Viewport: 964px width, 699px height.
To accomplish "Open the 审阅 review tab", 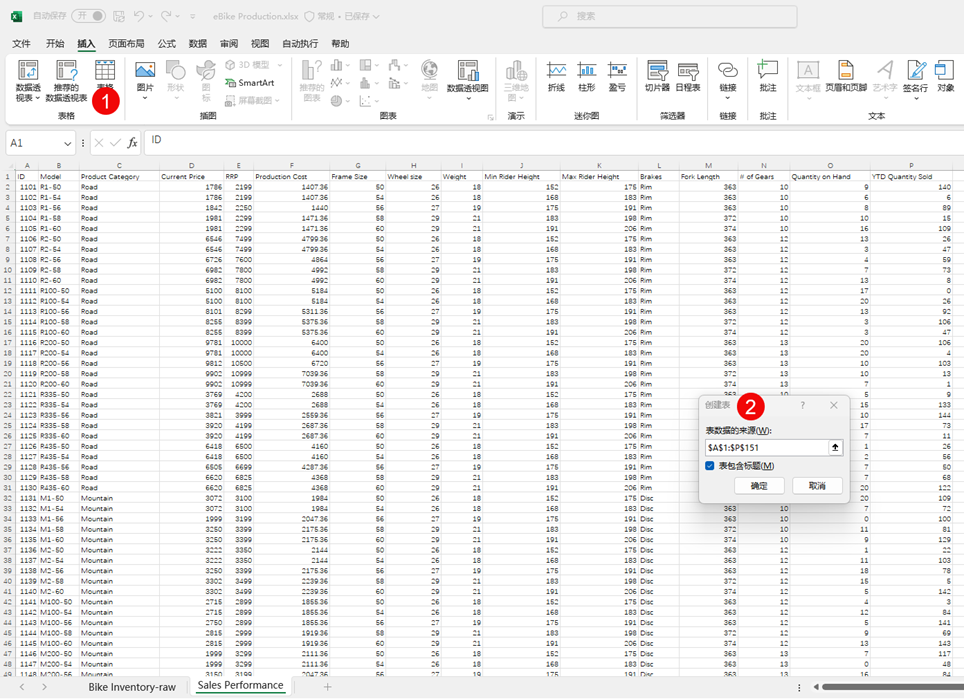I will (x=229, y=44).
